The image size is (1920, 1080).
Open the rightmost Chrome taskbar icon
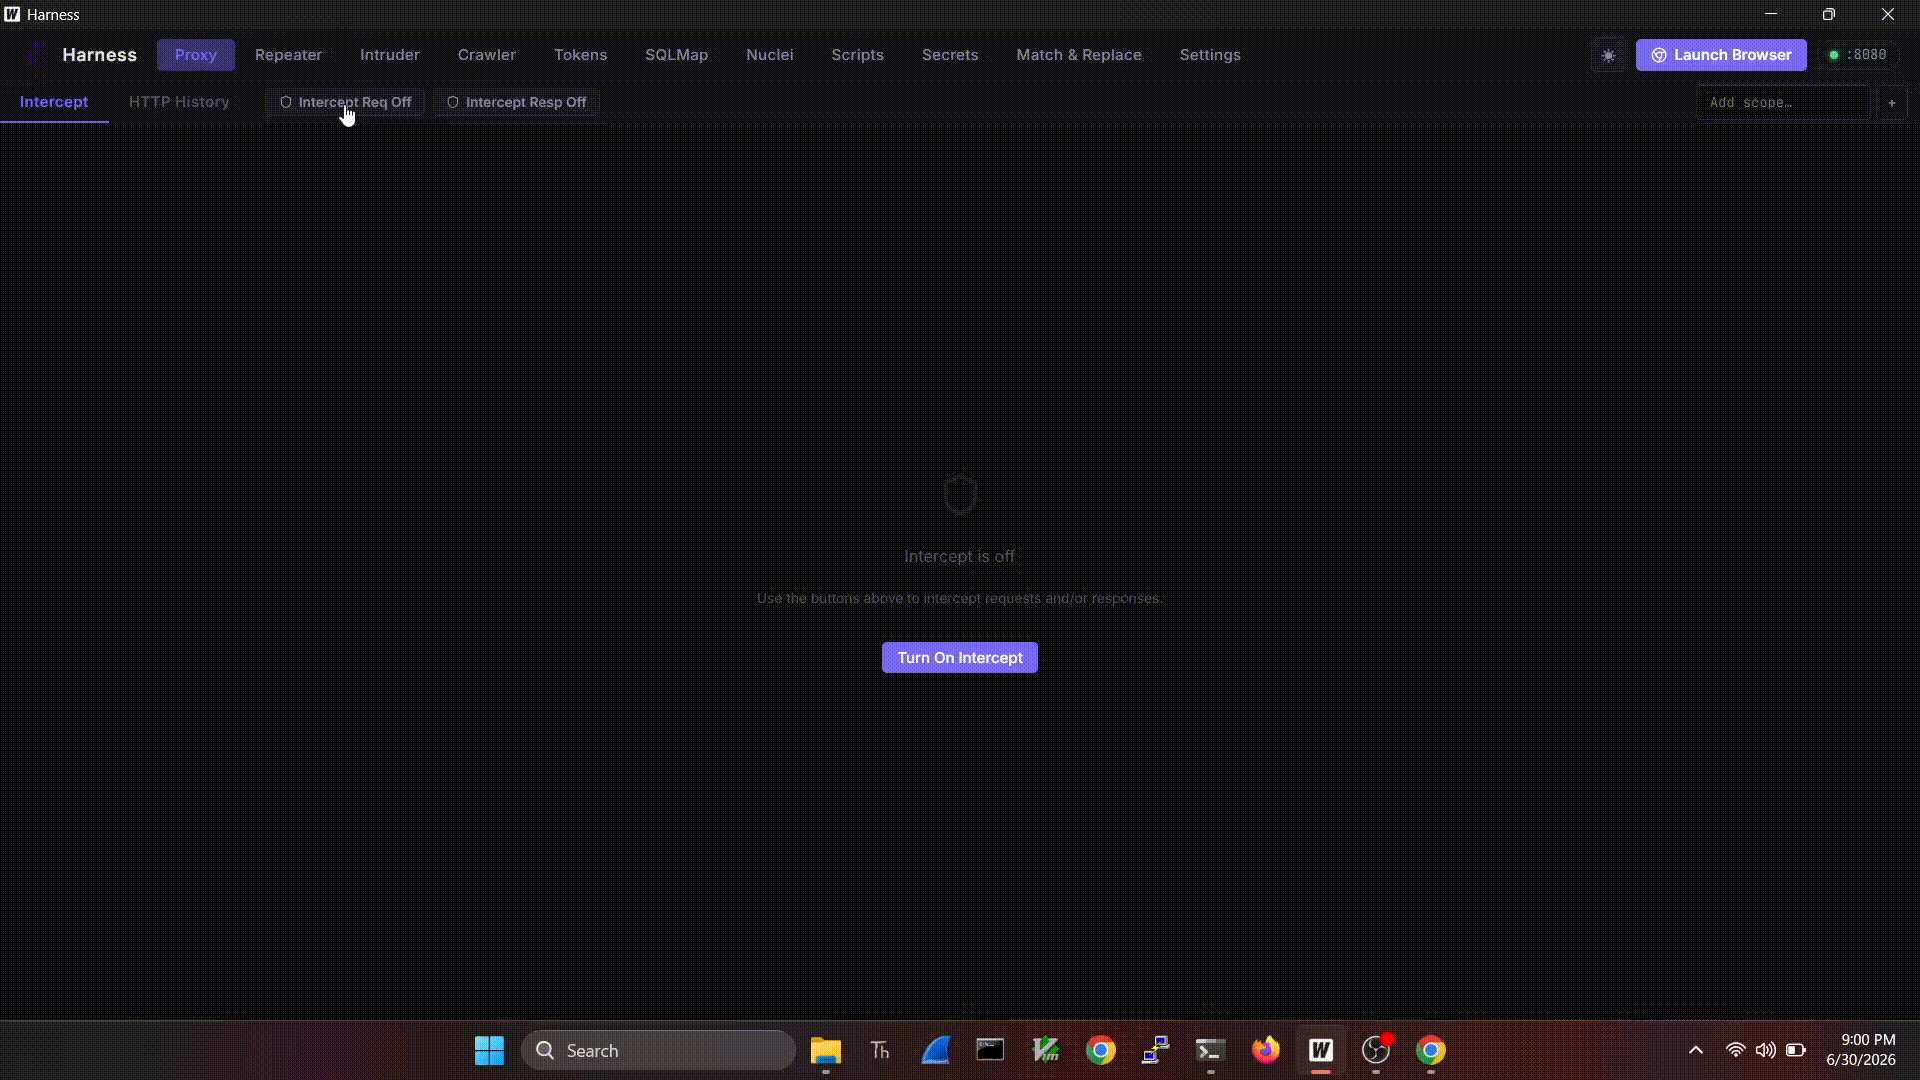(x=1431, y=1050)
